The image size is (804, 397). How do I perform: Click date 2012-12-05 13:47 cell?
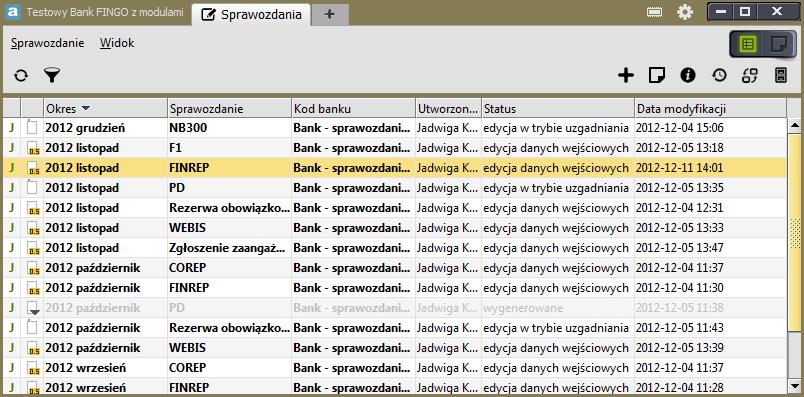coord(710,248)
